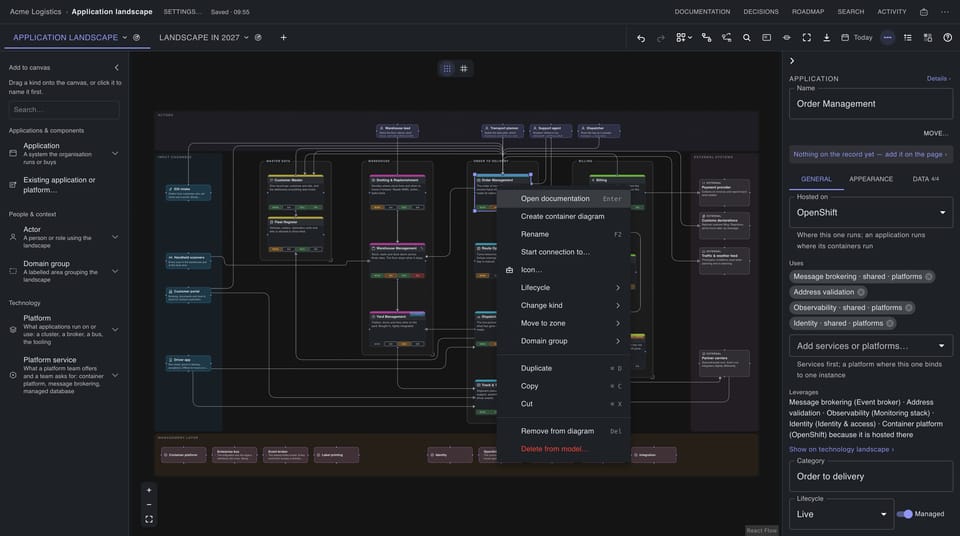The height and width of the screenshot is (536, 960).
Task: Toggle the eye visibility icon in toolbar
Action: point(787,38)
